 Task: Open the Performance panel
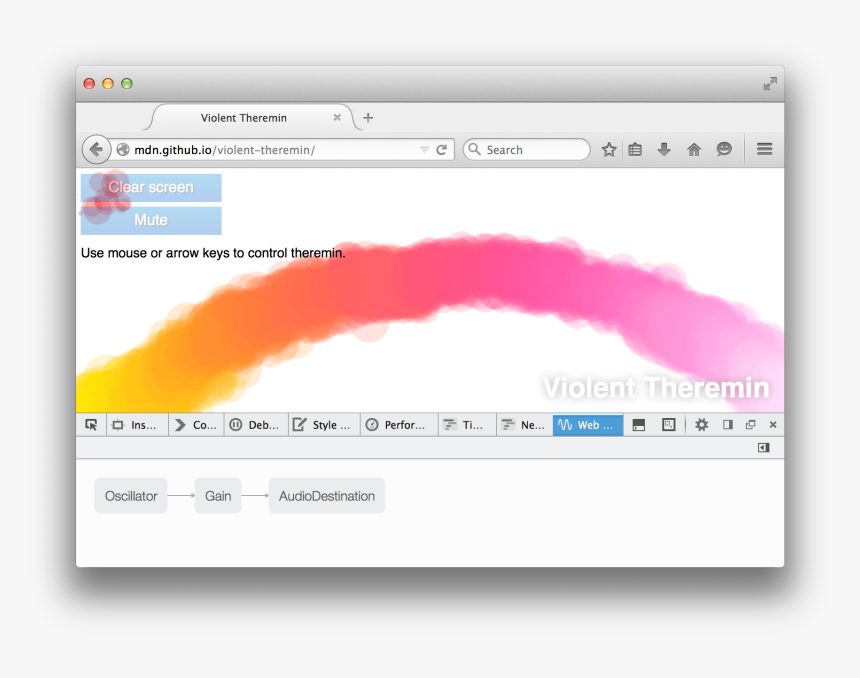398,424
